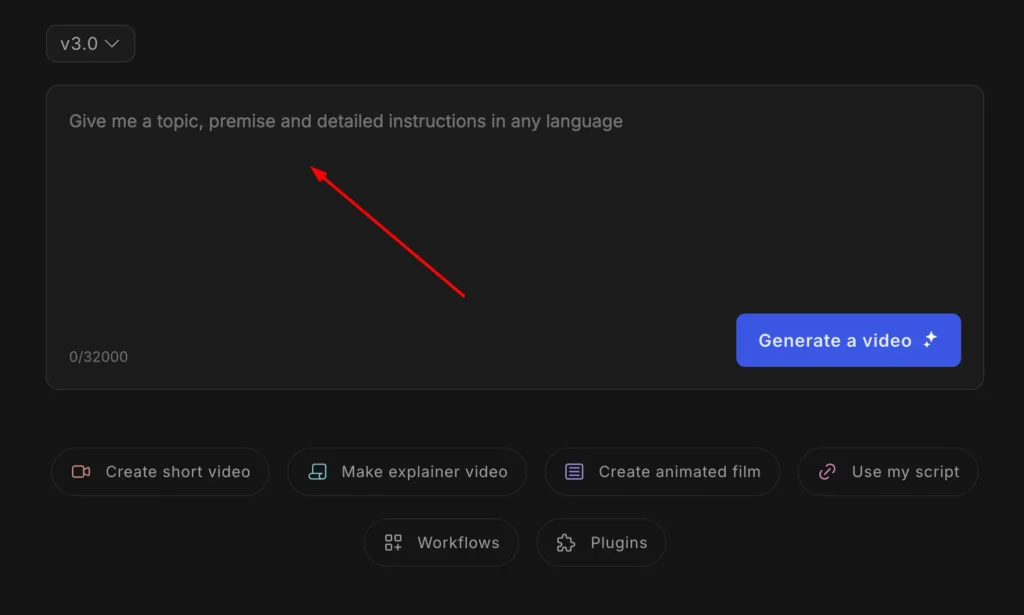
Task: Click the link icon for script
Action: click(827, 471)
